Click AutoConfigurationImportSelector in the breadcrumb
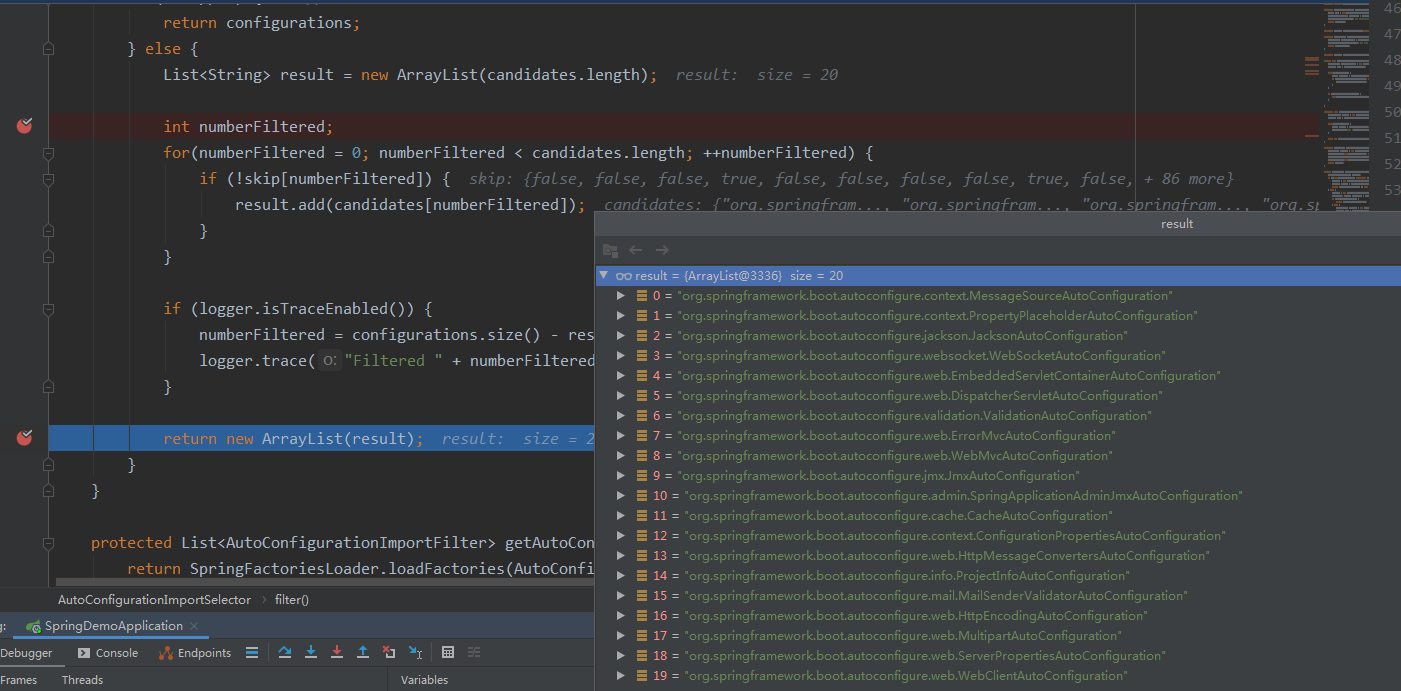The width and height of the screenshot is (1401, 691). (x=154, y=600)
